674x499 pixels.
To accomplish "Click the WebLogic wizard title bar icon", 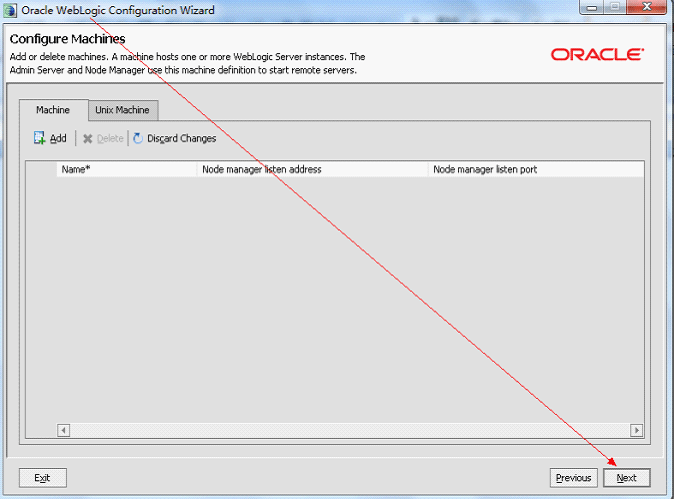I will point(10,10).
